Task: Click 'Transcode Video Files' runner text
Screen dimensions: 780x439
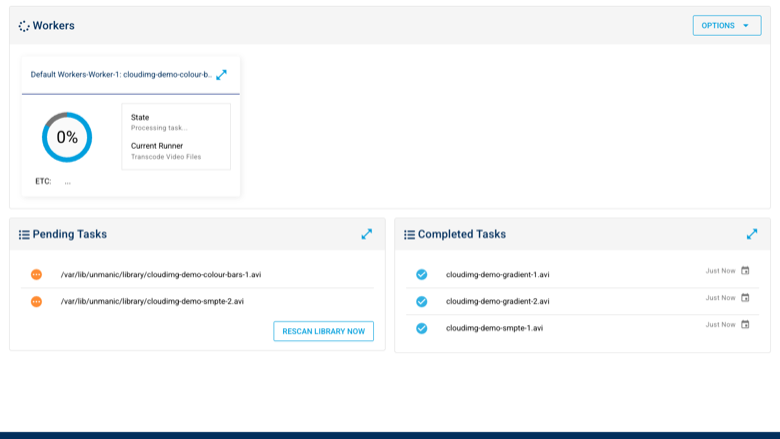Action: click(166, 157)
